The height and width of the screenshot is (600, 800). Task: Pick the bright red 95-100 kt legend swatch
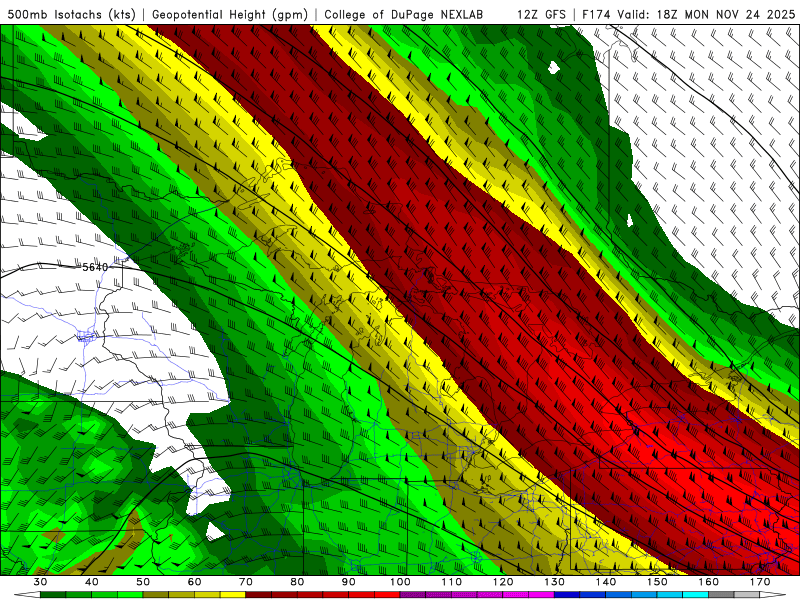click(387, 595)
